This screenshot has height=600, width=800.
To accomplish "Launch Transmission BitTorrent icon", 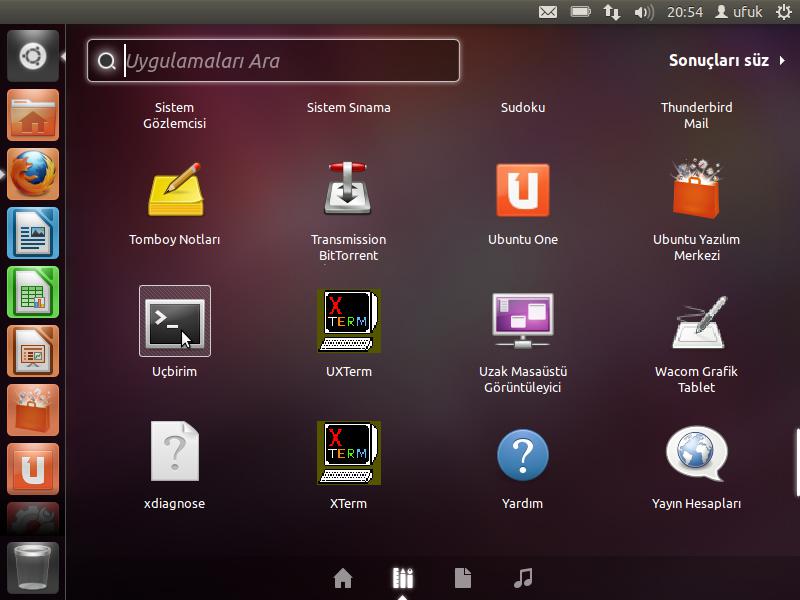I will pyautogui.click(x=348, y=189).
